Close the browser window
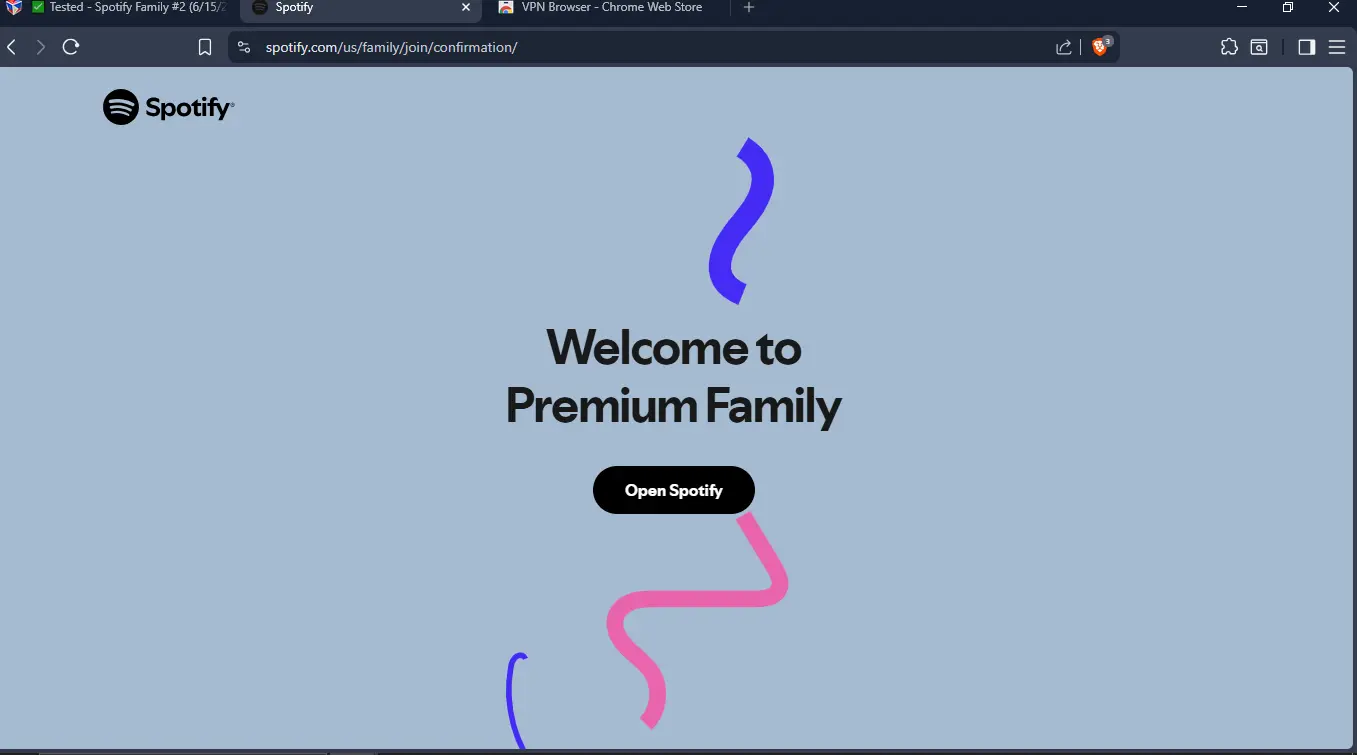Image resolution: width=1357 pixels, height=755 pixels. pyautogui.click(x=1334, y=7)
